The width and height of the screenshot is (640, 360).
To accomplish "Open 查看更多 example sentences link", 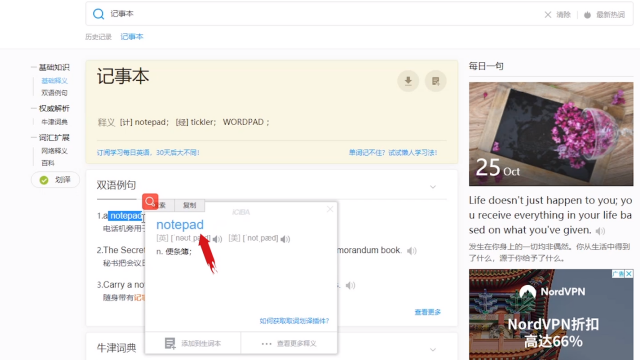I will [x=428, y=312].
